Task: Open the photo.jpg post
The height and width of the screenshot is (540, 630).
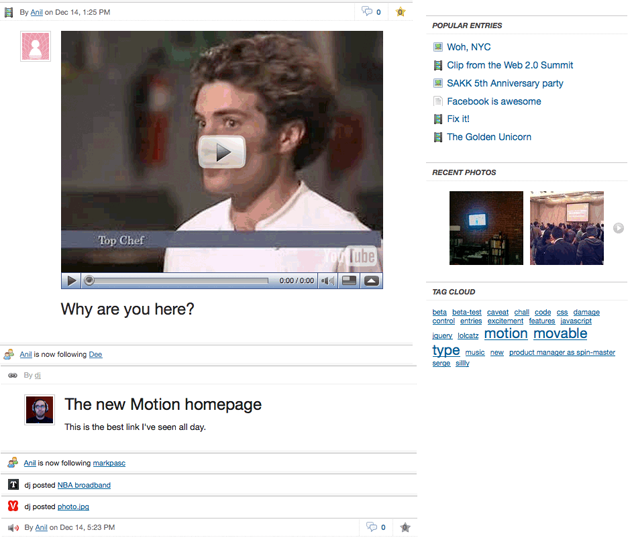Action: pyautogui.click(x=73, y=507)
